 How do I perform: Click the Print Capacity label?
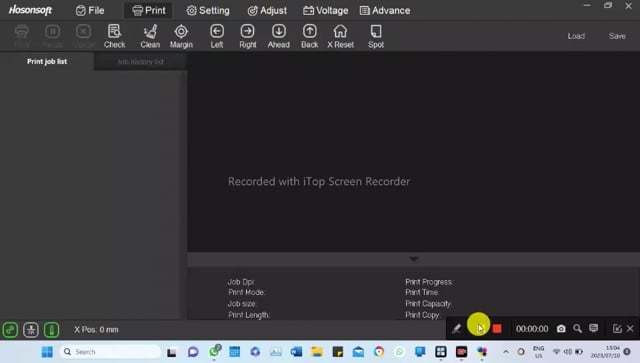coord(429,304)
